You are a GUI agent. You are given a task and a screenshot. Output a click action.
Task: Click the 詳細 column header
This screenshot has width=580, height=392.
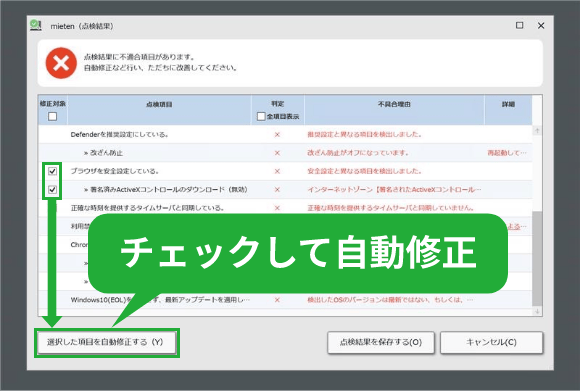508,110
